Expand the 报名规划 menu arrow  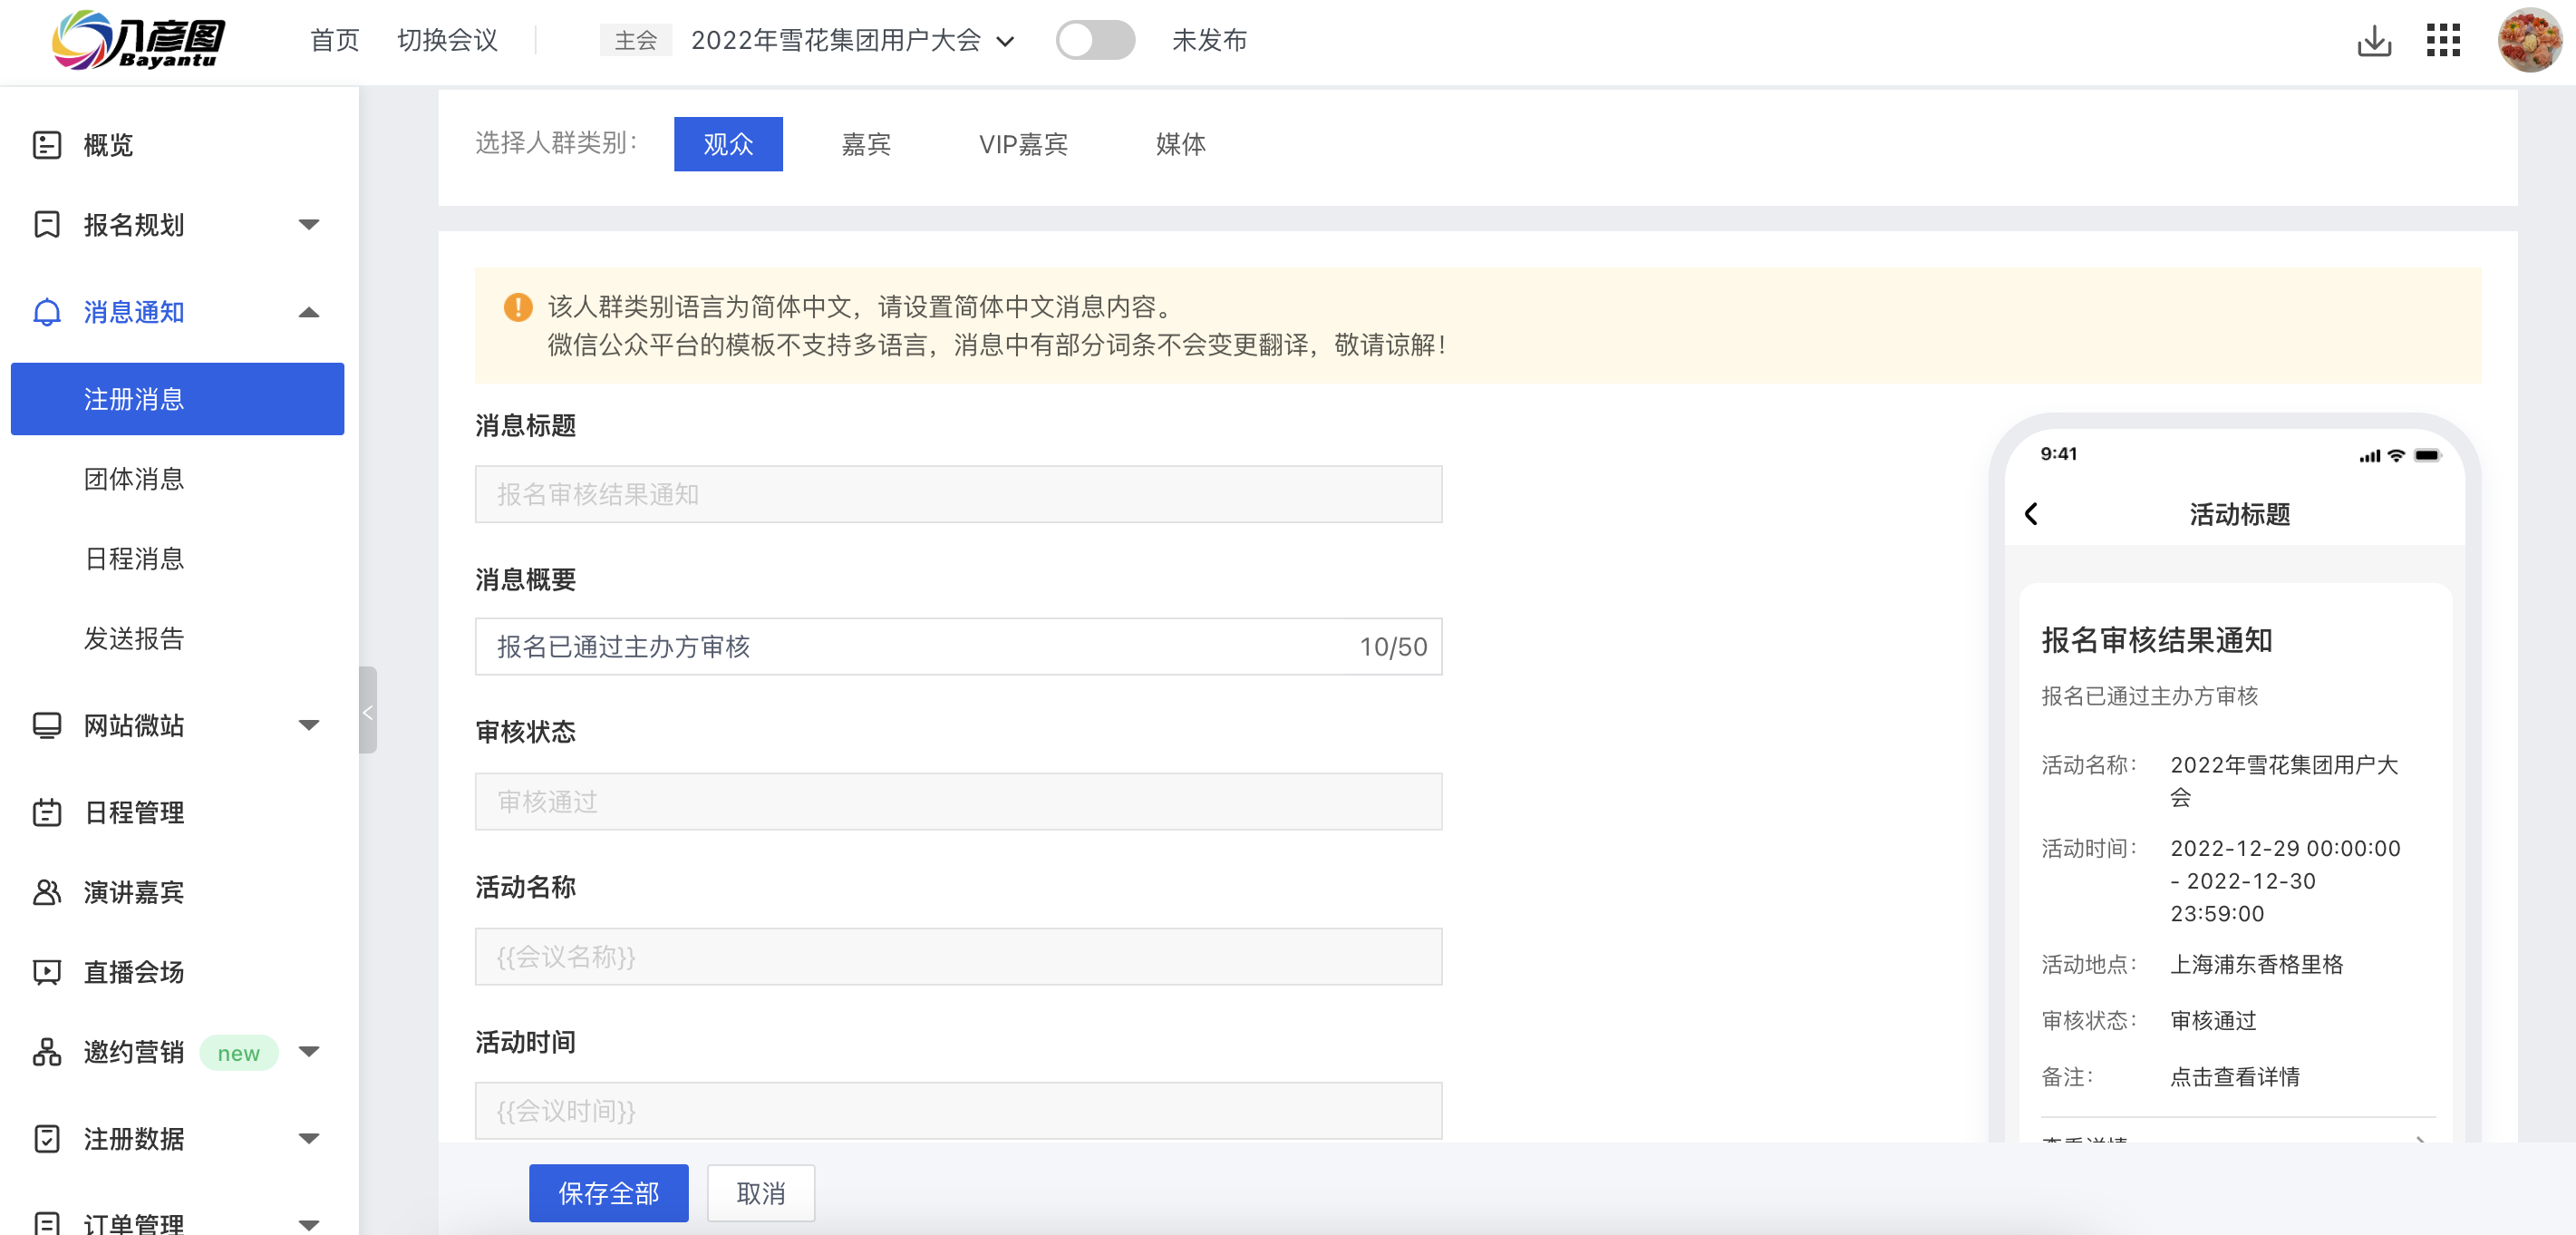309,225
